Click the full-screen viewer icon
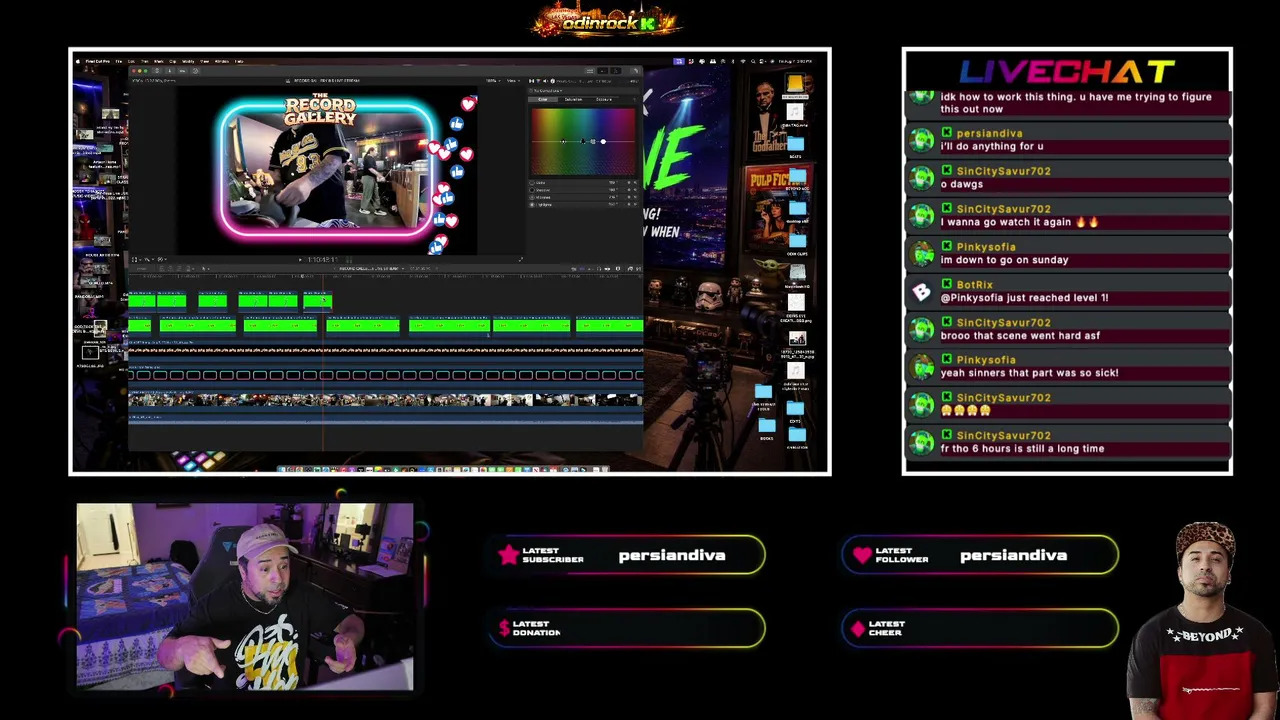1280x720 pixels. [x=521, y=259]
